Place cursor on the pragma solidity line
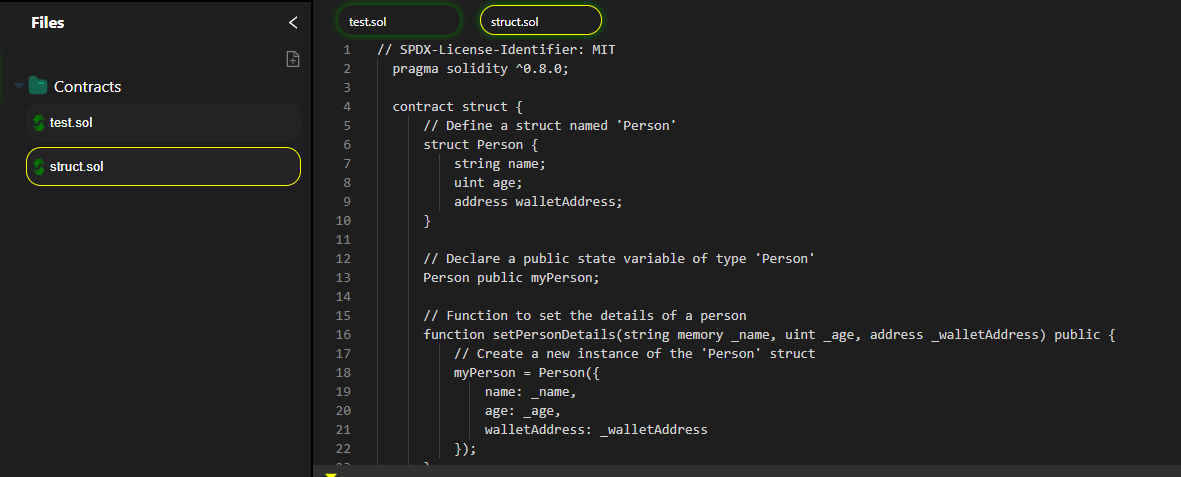1181x477 pixels. pyautogui.click(x=480, y=68)
